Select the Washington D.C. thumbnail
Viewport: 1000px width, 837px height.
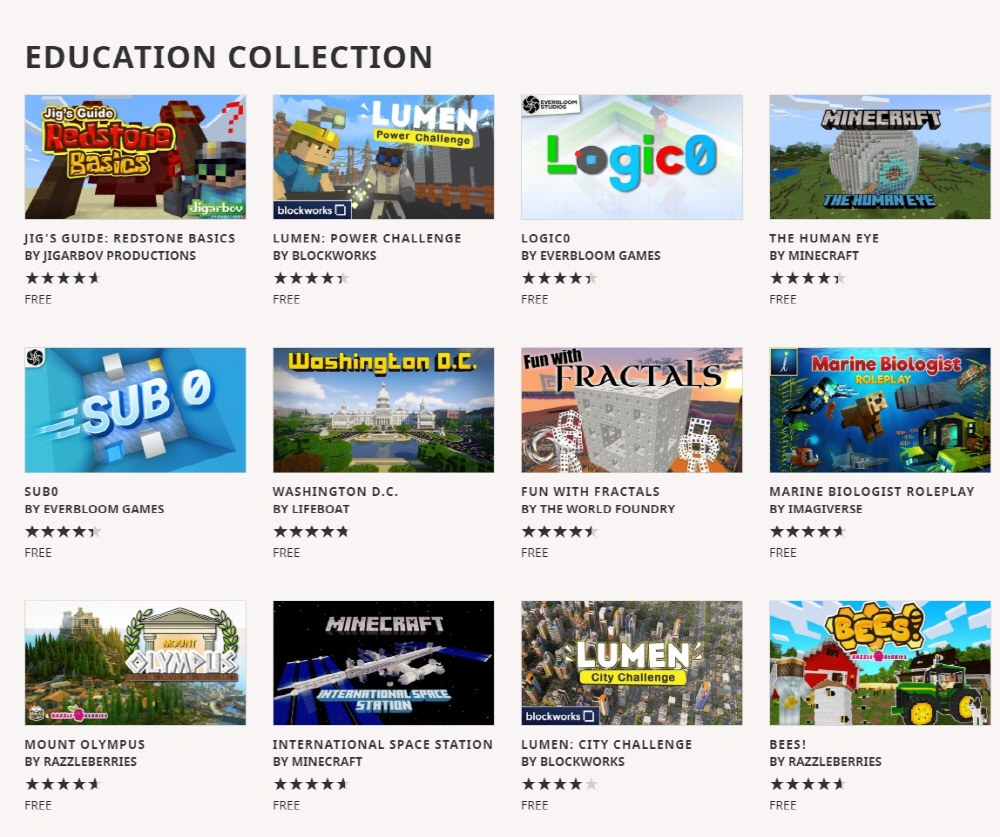click(383, 410)
